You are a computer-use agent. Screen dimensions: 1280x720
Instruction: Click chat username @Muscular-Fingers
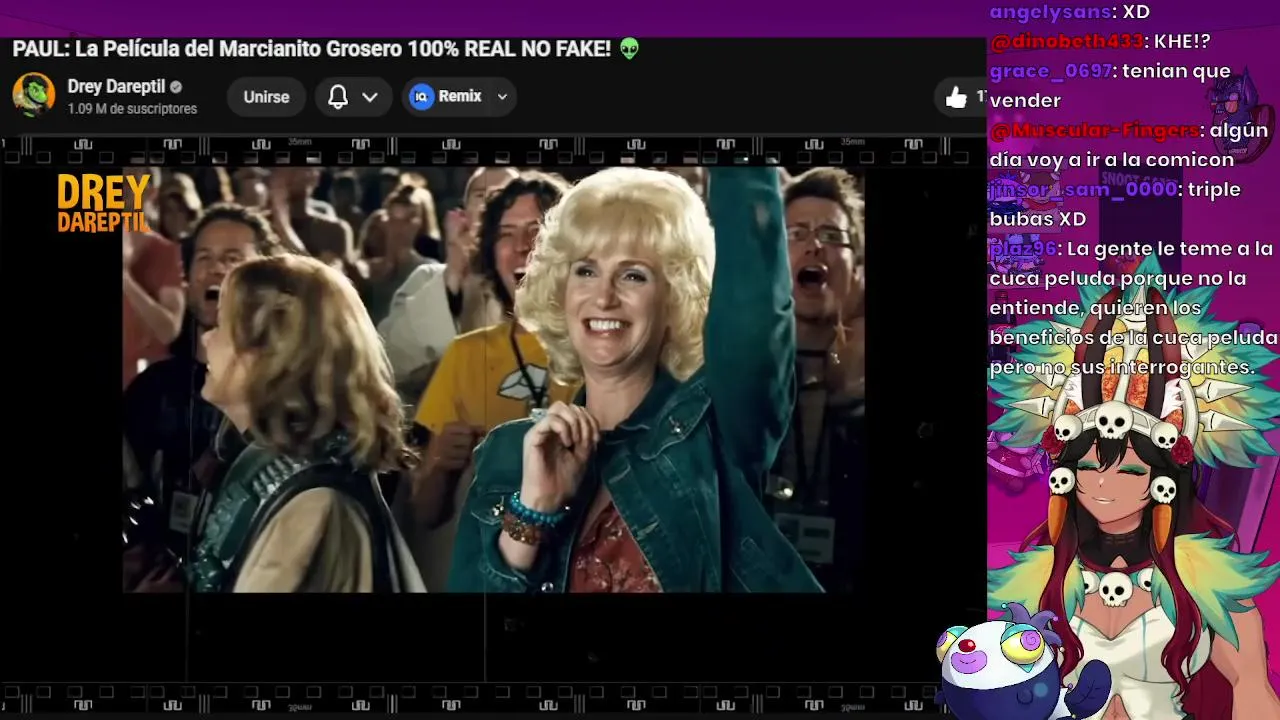click(1094, 130)
